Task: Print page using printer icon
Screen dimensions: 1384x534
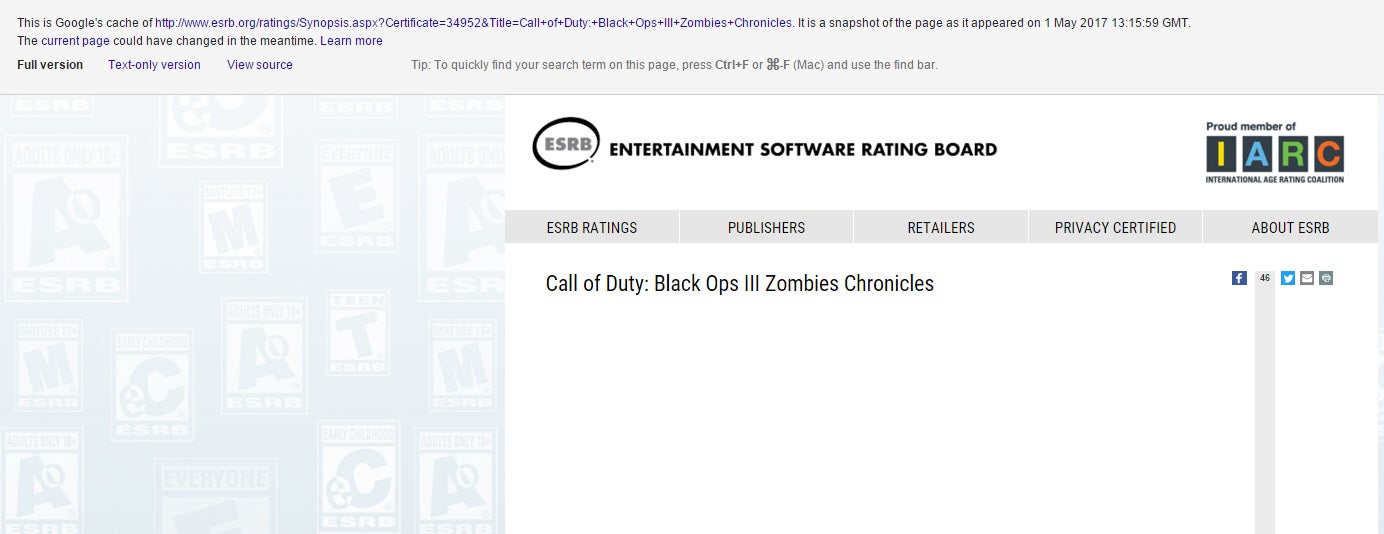Action: pyautogui.click(x=1326, y=278)
